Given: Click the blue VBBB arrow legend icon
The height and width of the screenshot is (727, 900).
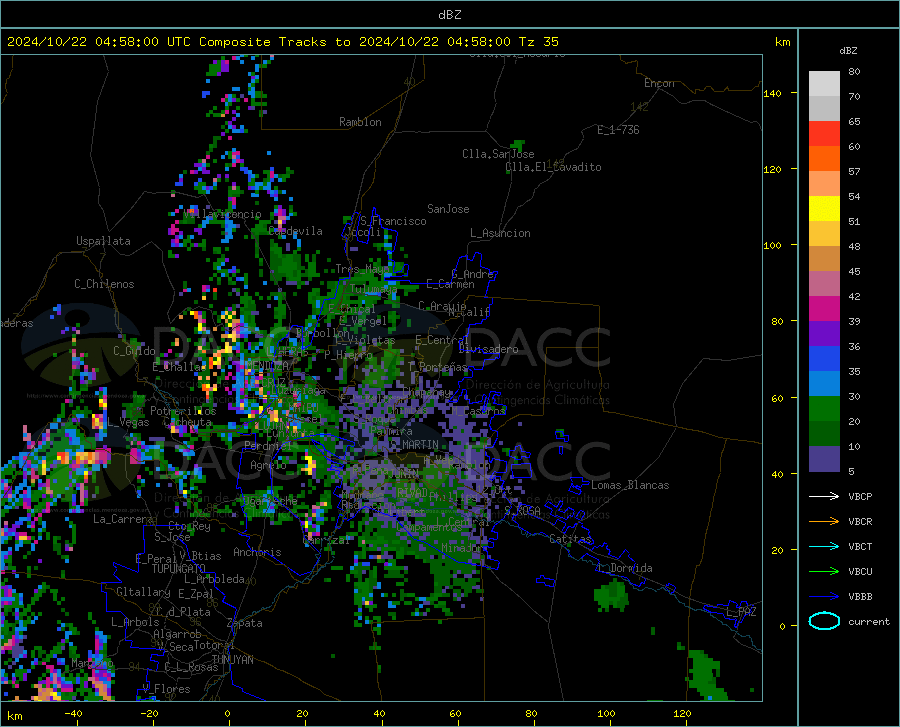Looking at the screenshot, I should [x=824, y=597].
